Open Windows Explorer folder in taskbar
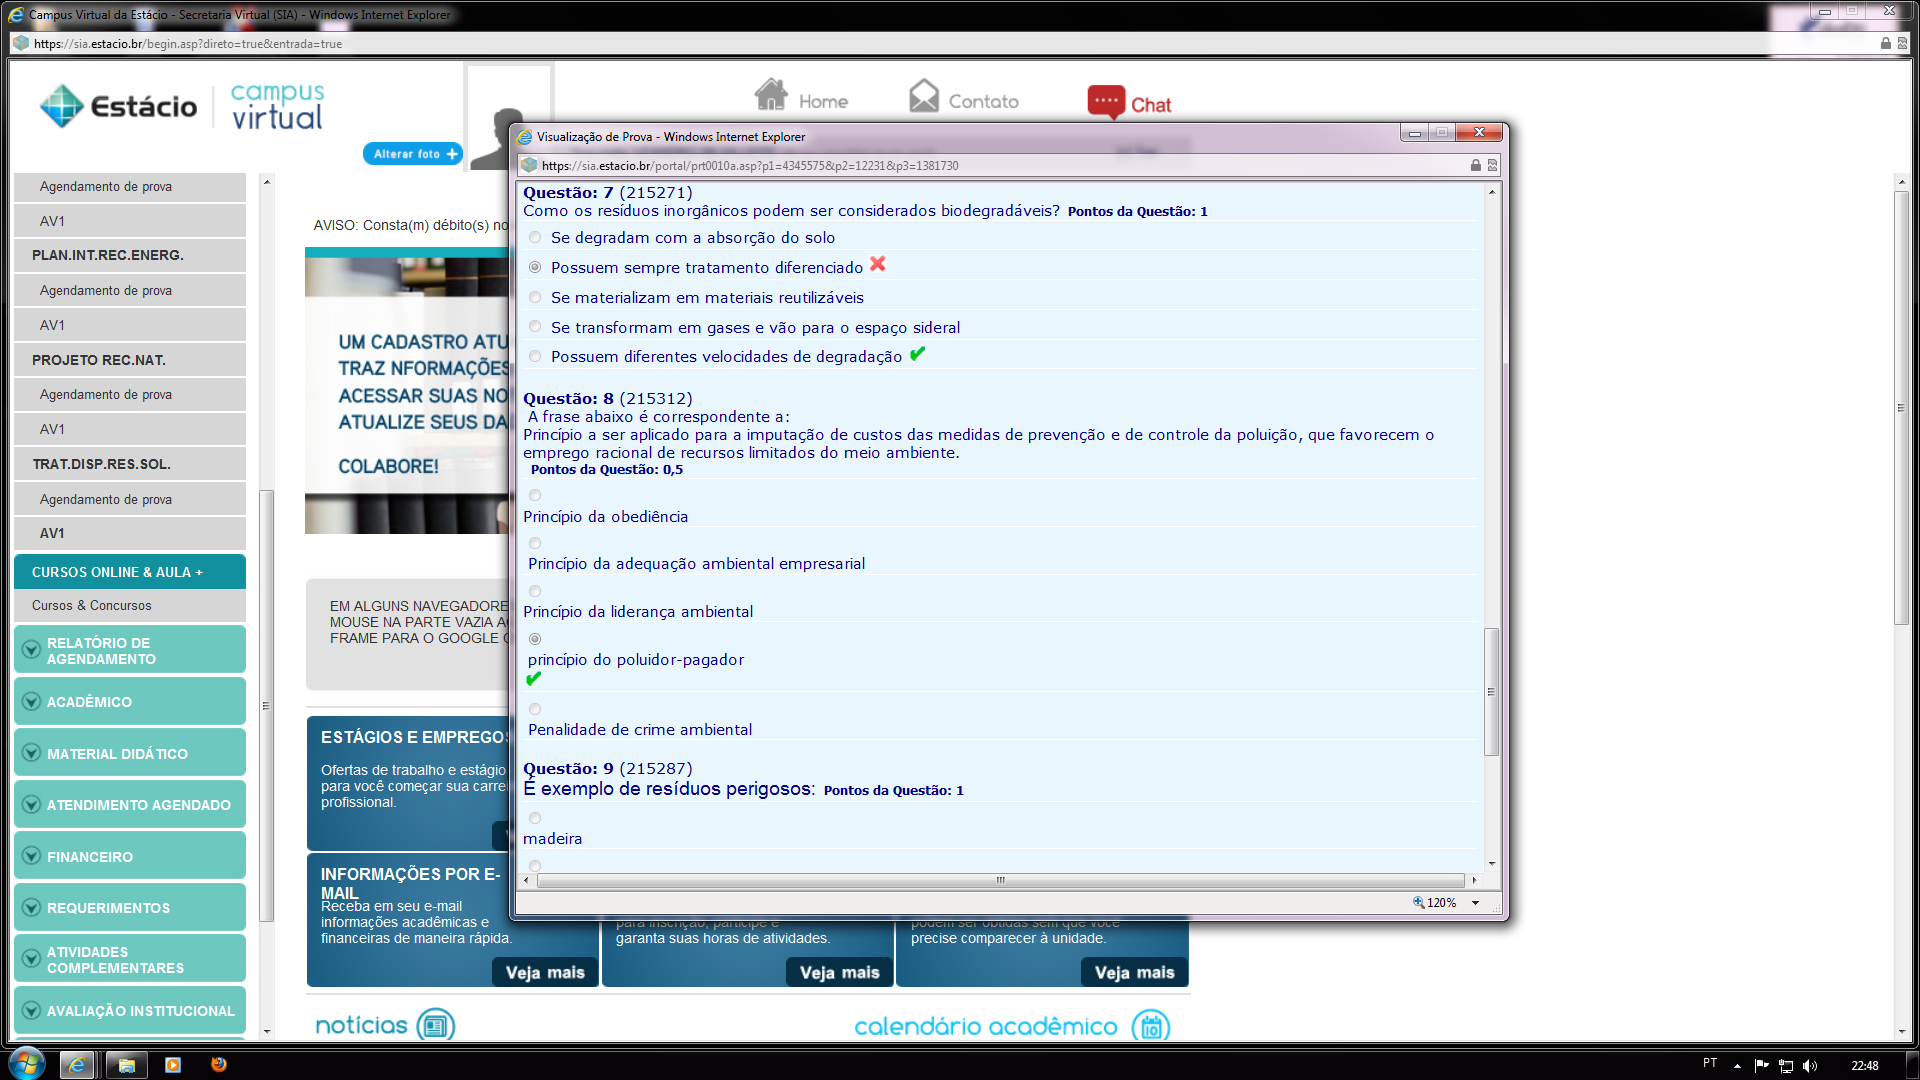The width and height of the screenshot is (1920, 1080). [126, 1065]
